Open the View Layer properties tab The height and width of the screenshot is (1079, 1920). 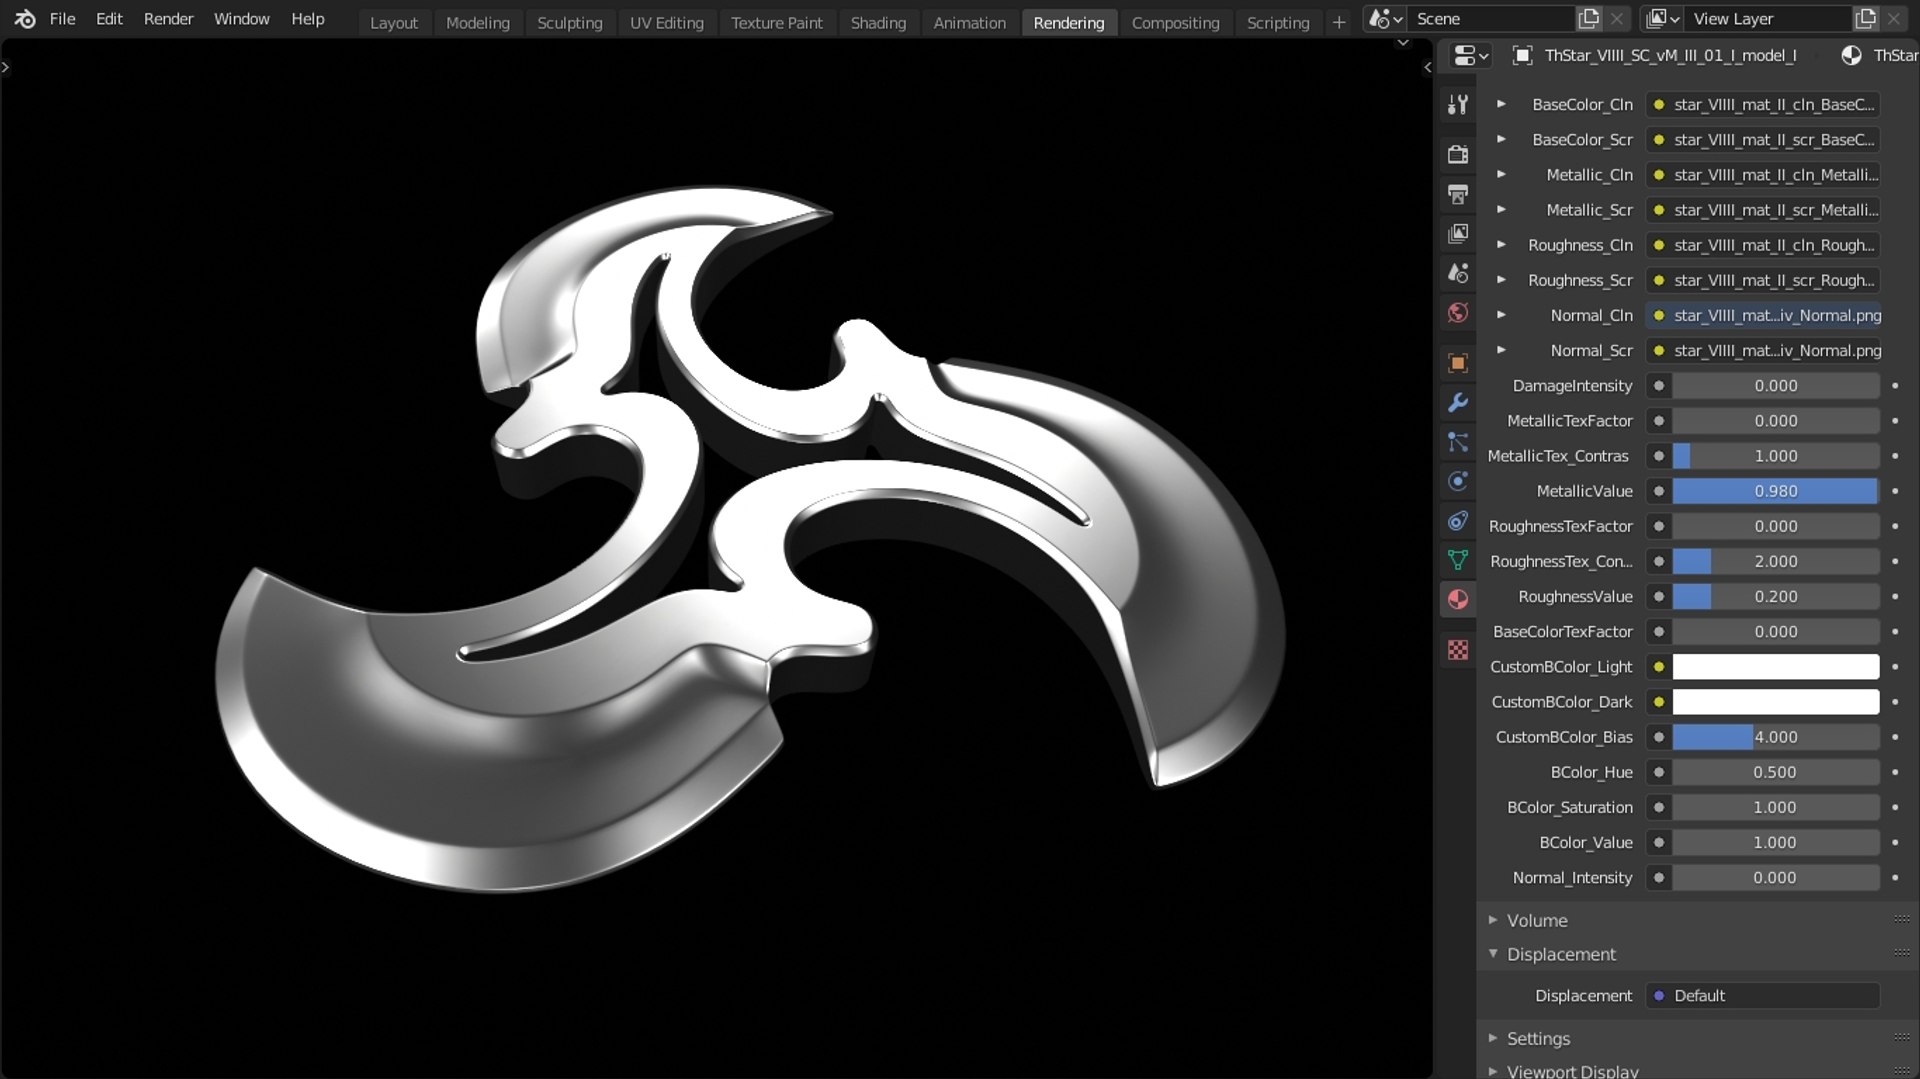[1458, 233]
